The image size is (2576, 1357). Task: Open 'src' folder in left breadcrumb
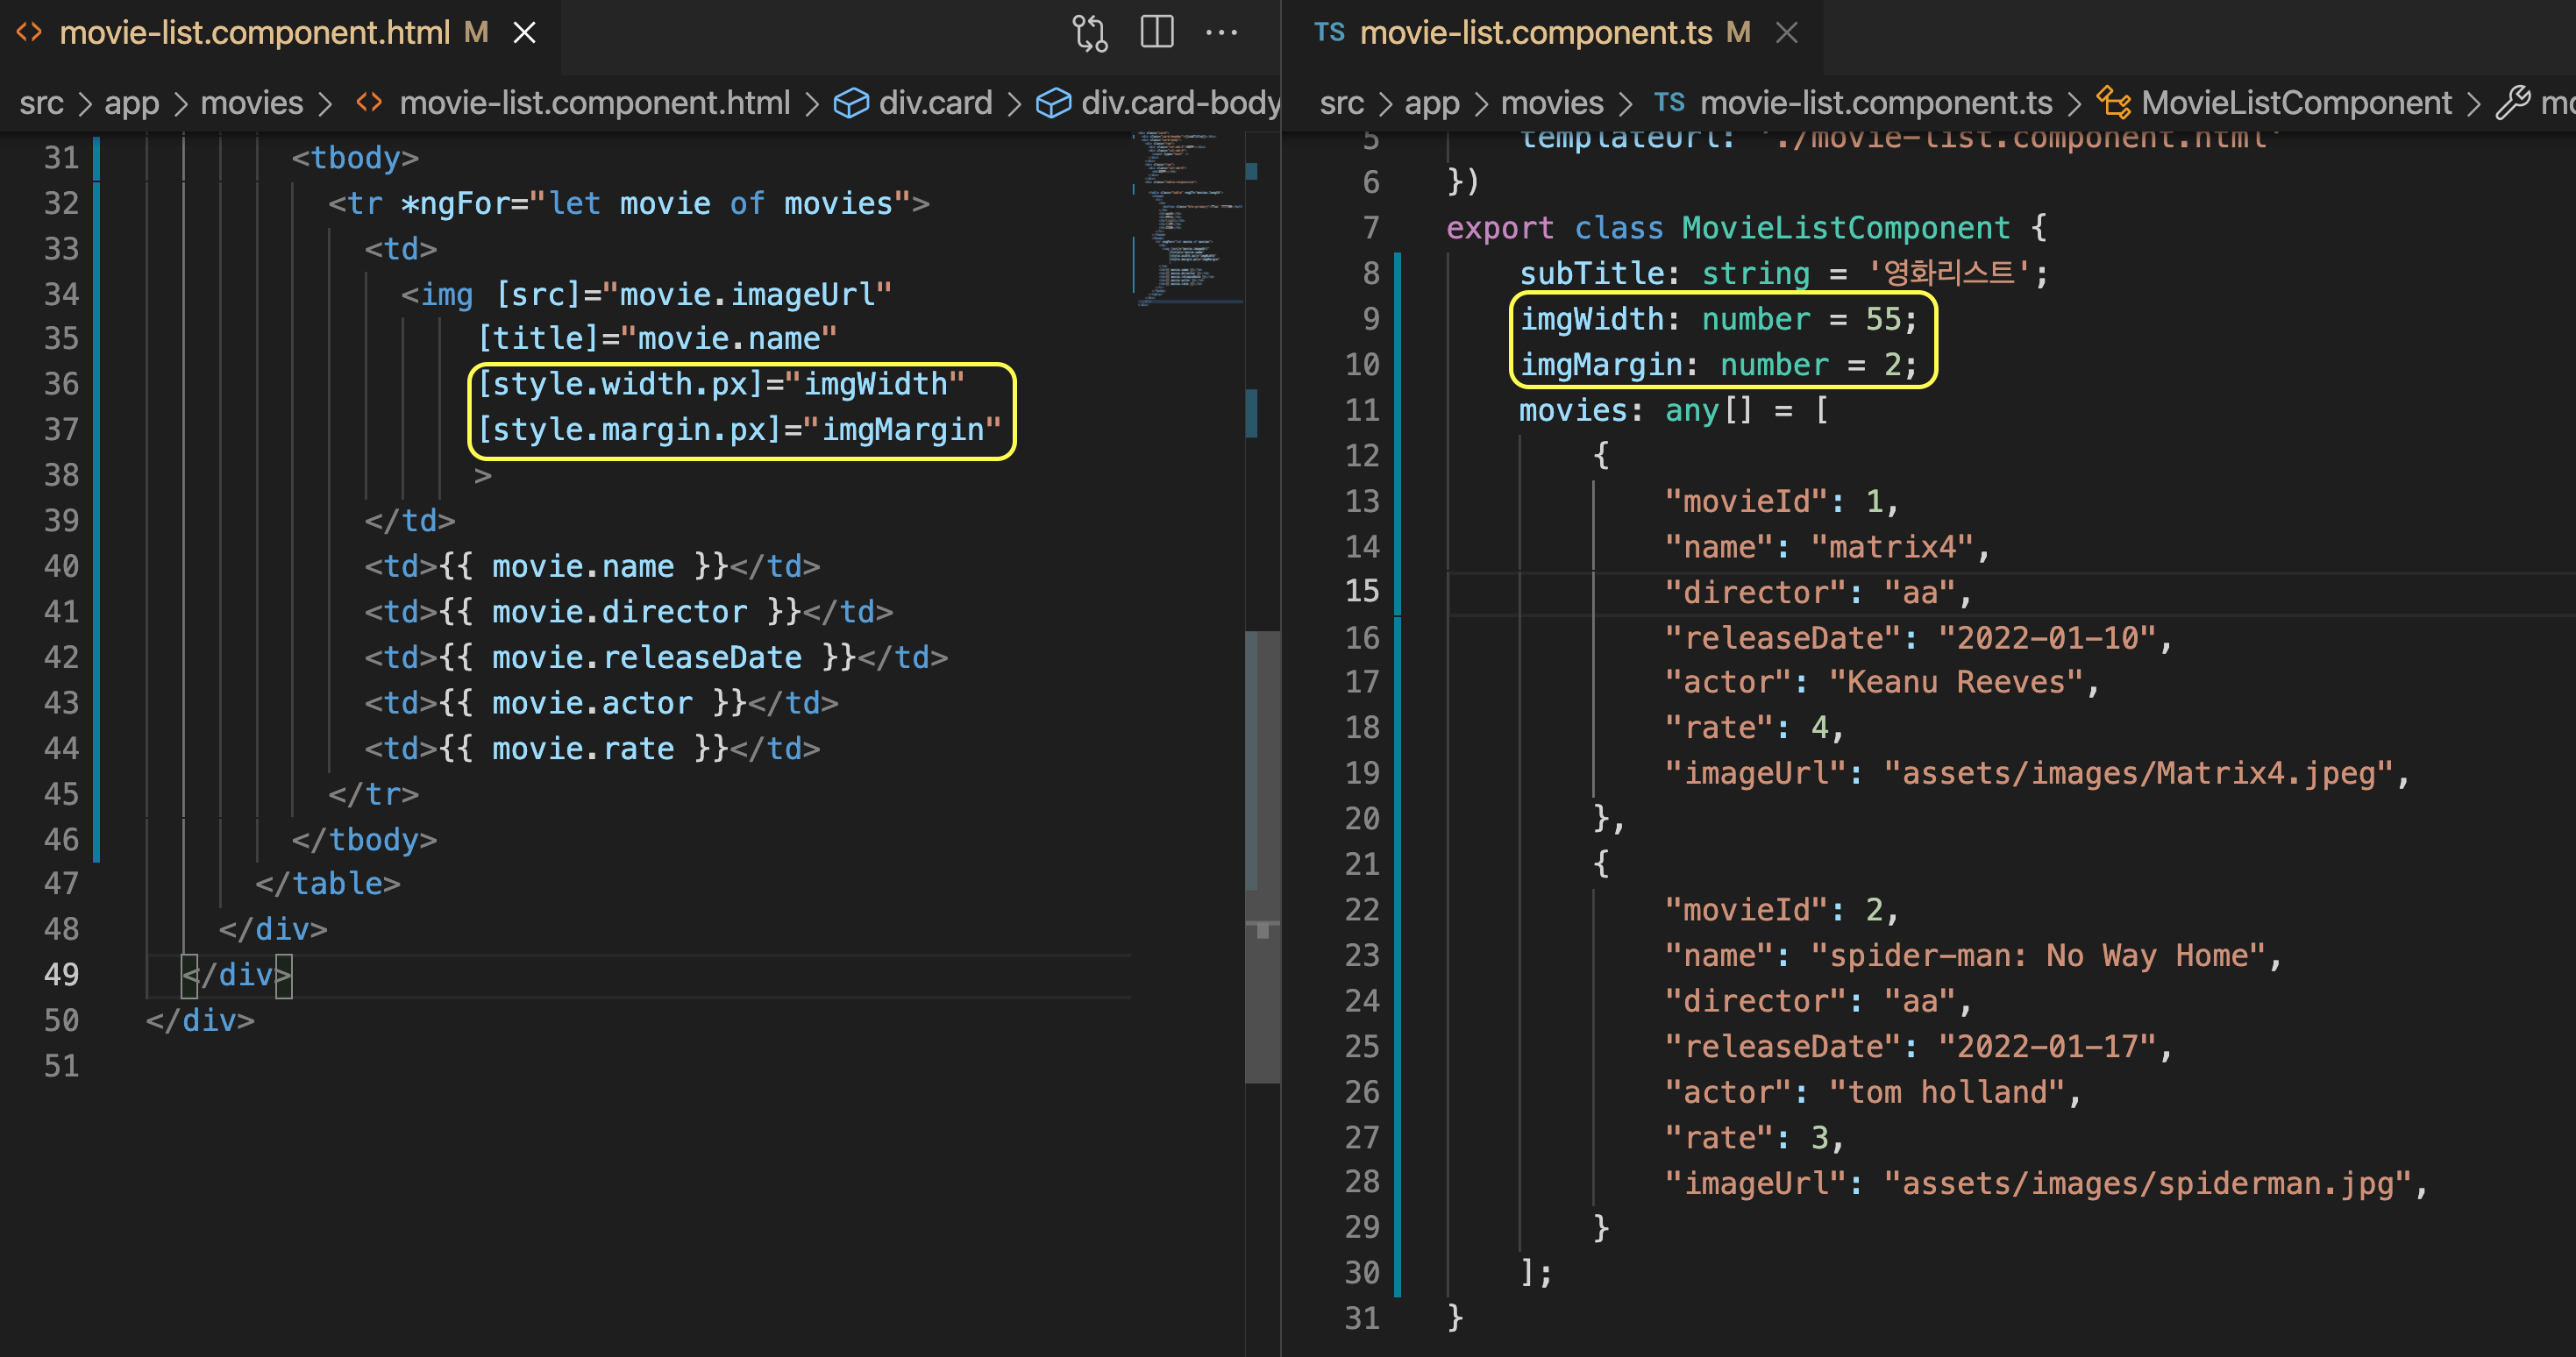click(x=41, y=103)
